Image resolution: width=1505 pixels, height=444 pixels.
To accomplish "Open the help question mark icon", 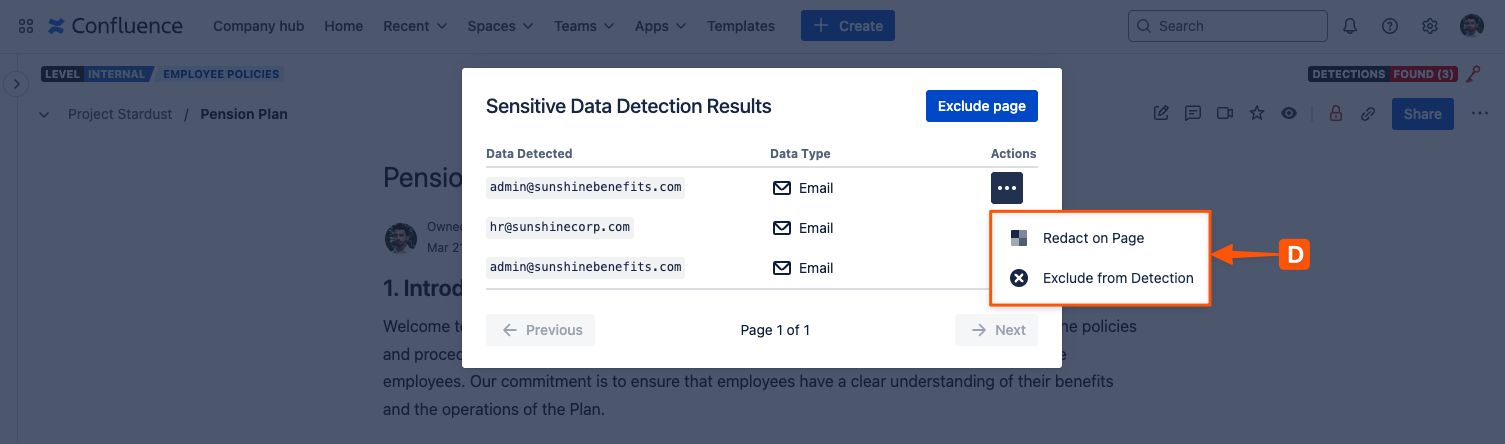I will pos(1389,26).
